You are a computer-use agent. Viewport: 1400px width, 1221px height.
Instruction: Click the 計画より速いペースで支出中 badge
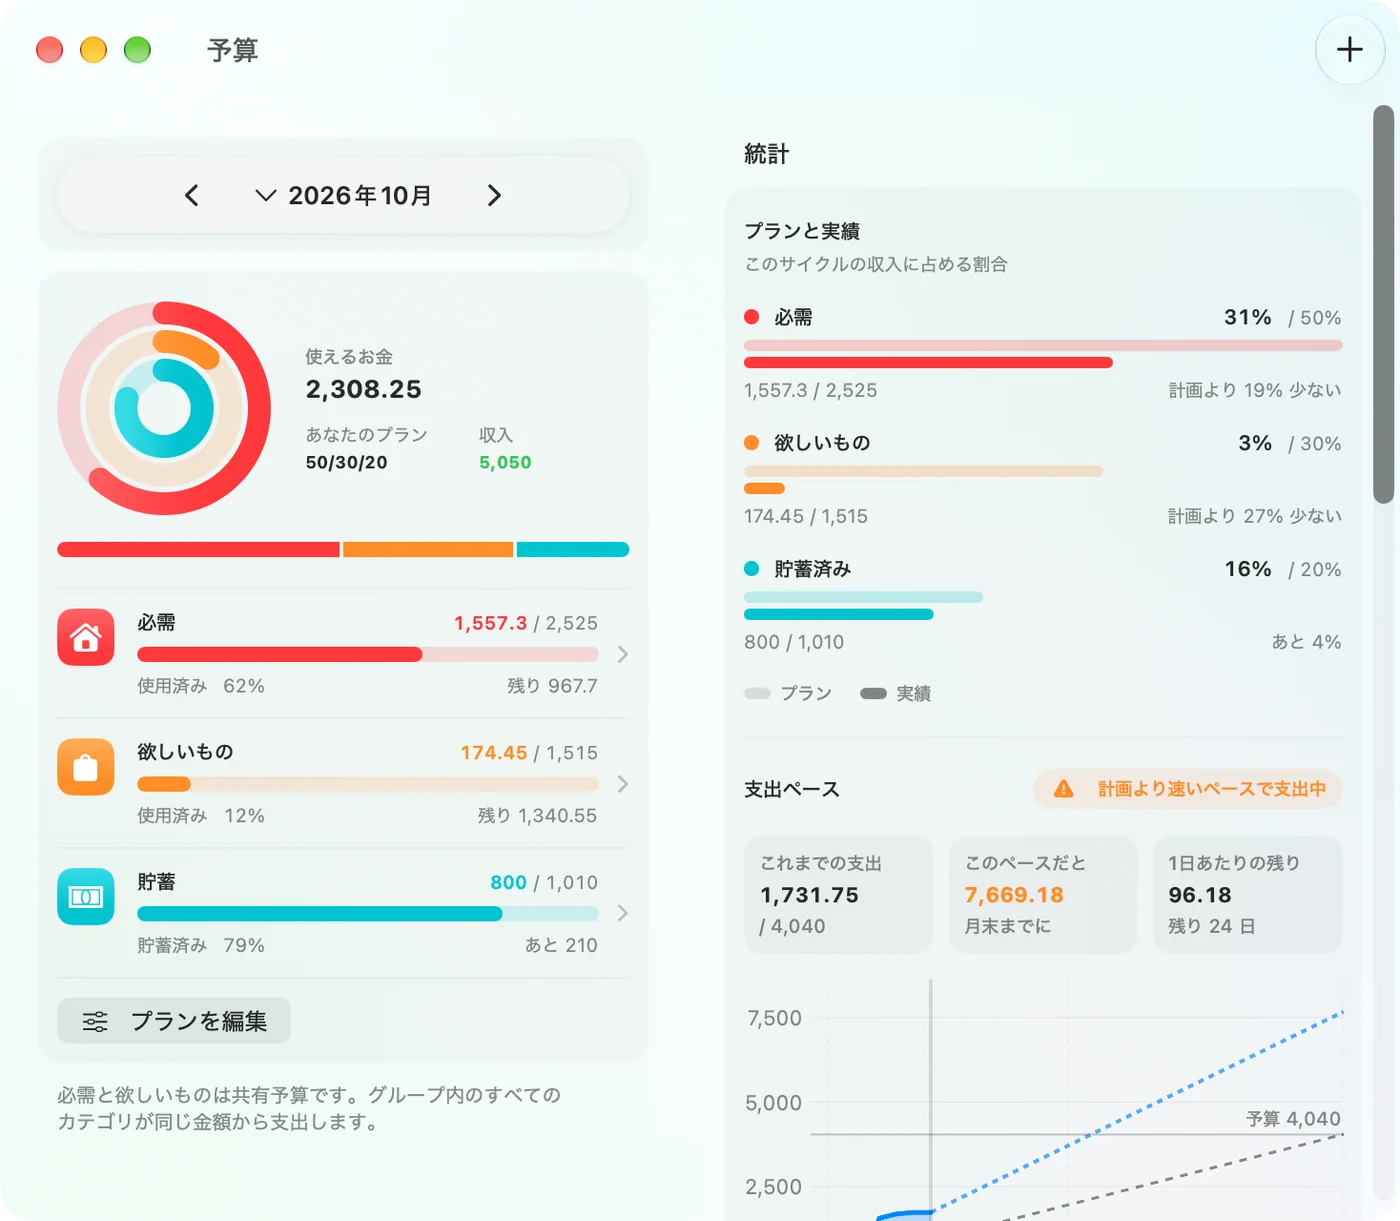click(x=1188, y=789)
